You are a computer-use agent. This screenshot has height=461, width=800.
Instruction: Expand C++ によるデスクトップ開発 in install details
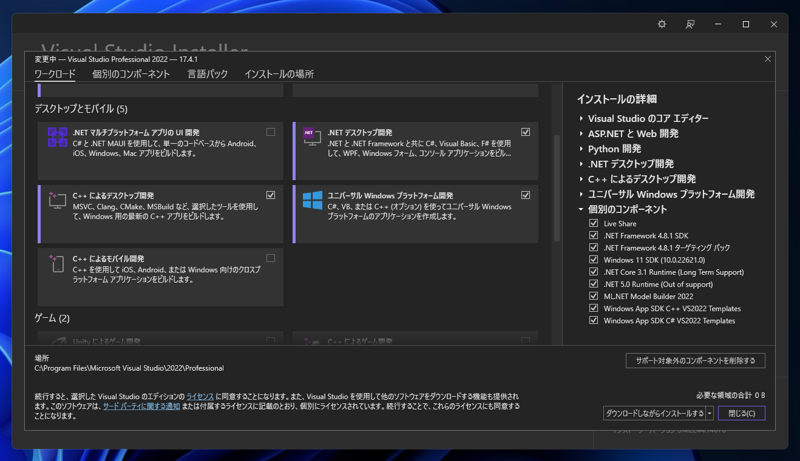[581, 179]
